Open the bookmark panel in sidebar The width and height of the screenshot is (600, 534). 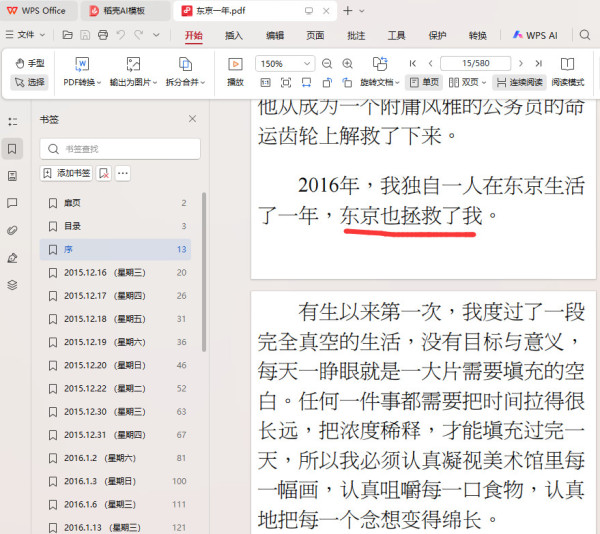[12, 149]
